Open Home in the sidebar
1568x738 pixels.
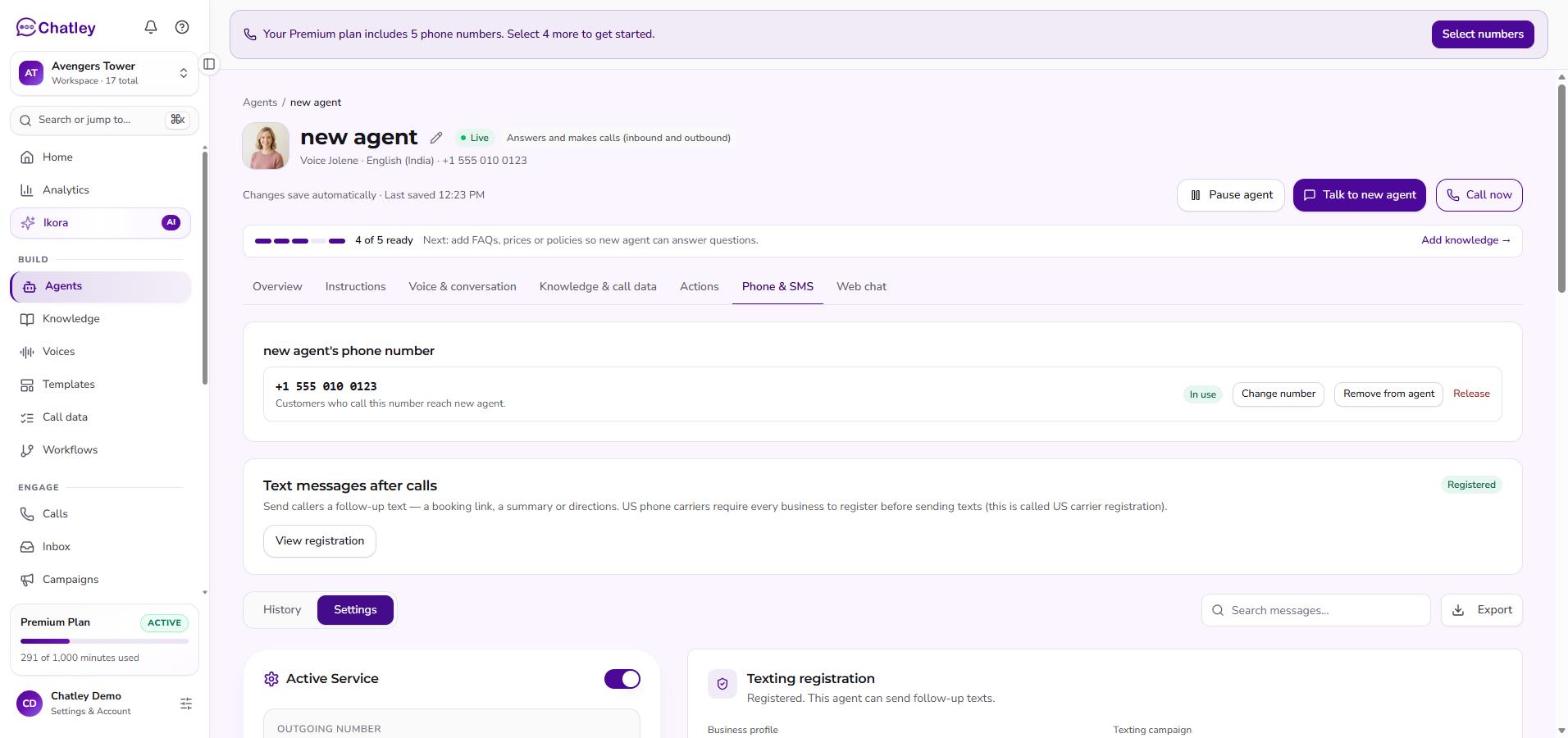100,157
